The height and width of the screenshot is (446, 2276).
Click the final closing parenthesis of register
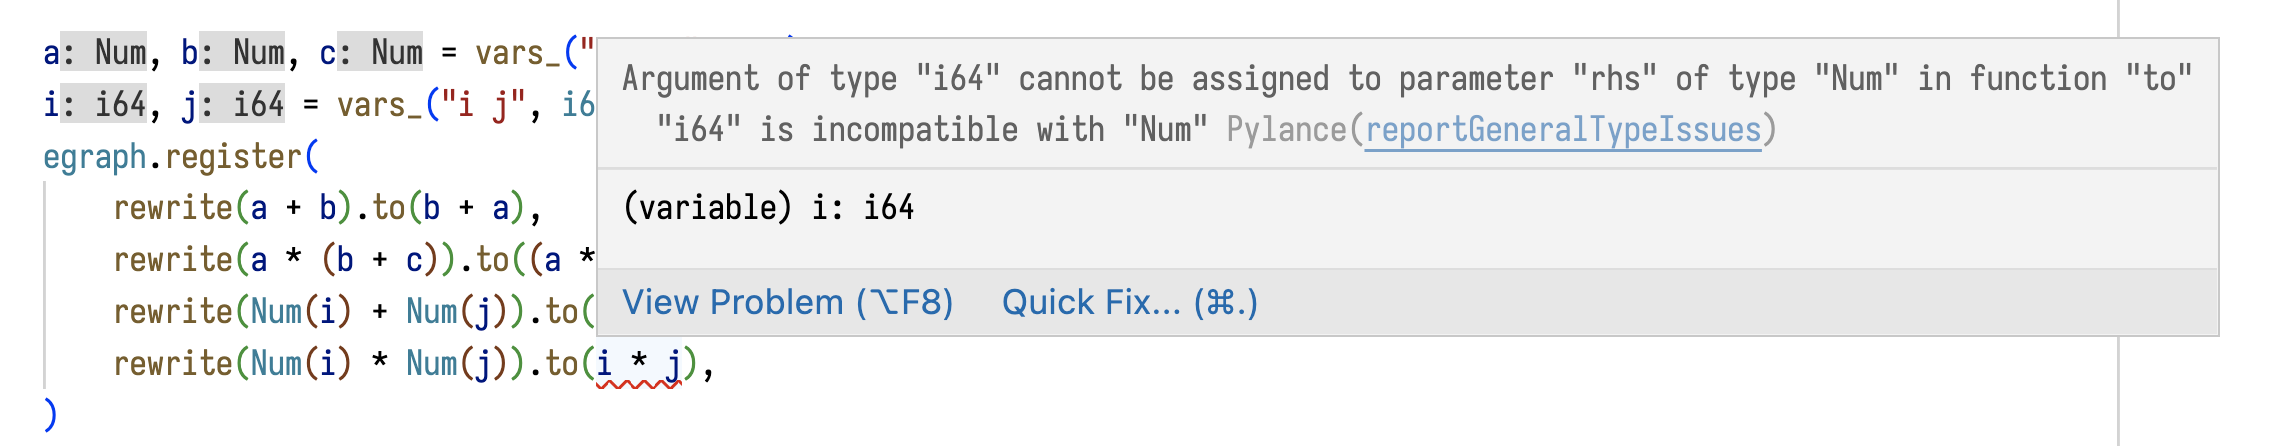50,414
